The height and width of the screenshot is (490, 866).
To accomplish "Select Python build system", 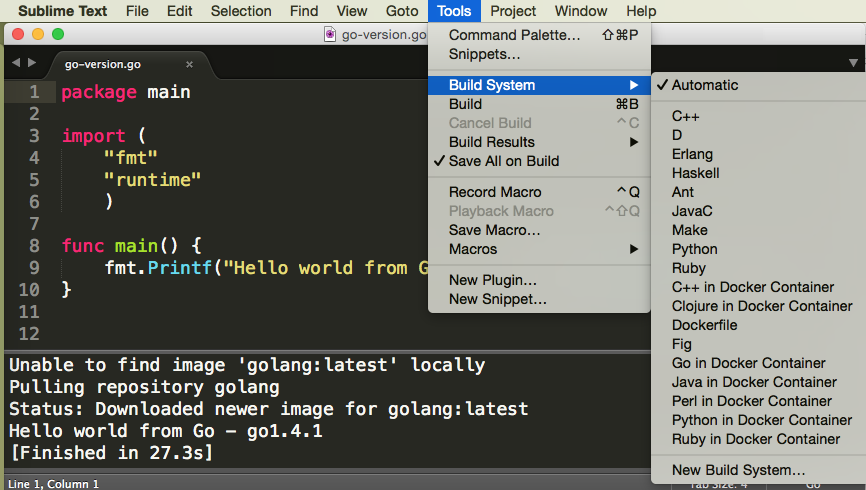I will pos(759,249).
